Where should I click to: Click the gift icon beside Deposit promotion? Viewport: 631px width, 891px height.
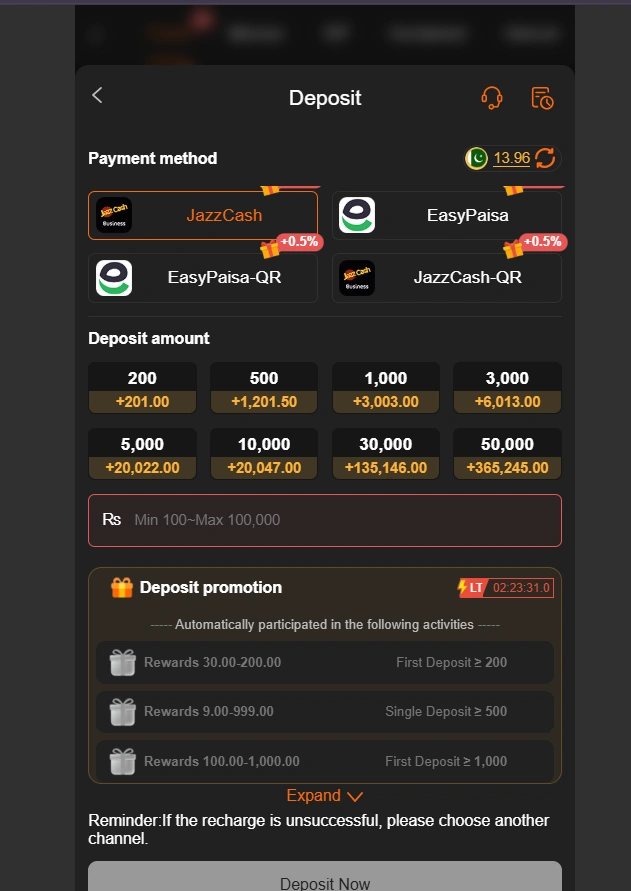[121, 587]
